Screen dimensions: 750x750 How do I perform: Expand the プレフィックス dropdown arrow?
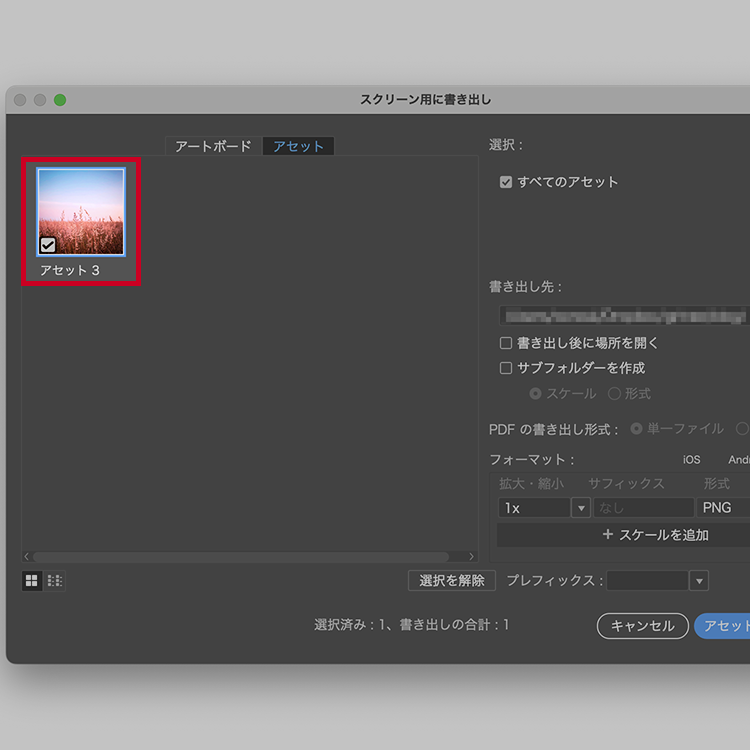(699, 581)
